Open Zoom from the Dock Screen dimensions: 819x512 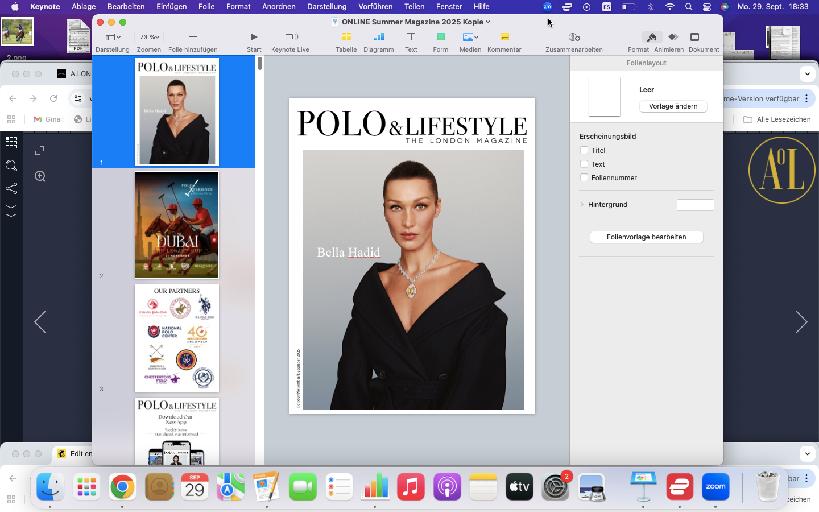[715, 486]
